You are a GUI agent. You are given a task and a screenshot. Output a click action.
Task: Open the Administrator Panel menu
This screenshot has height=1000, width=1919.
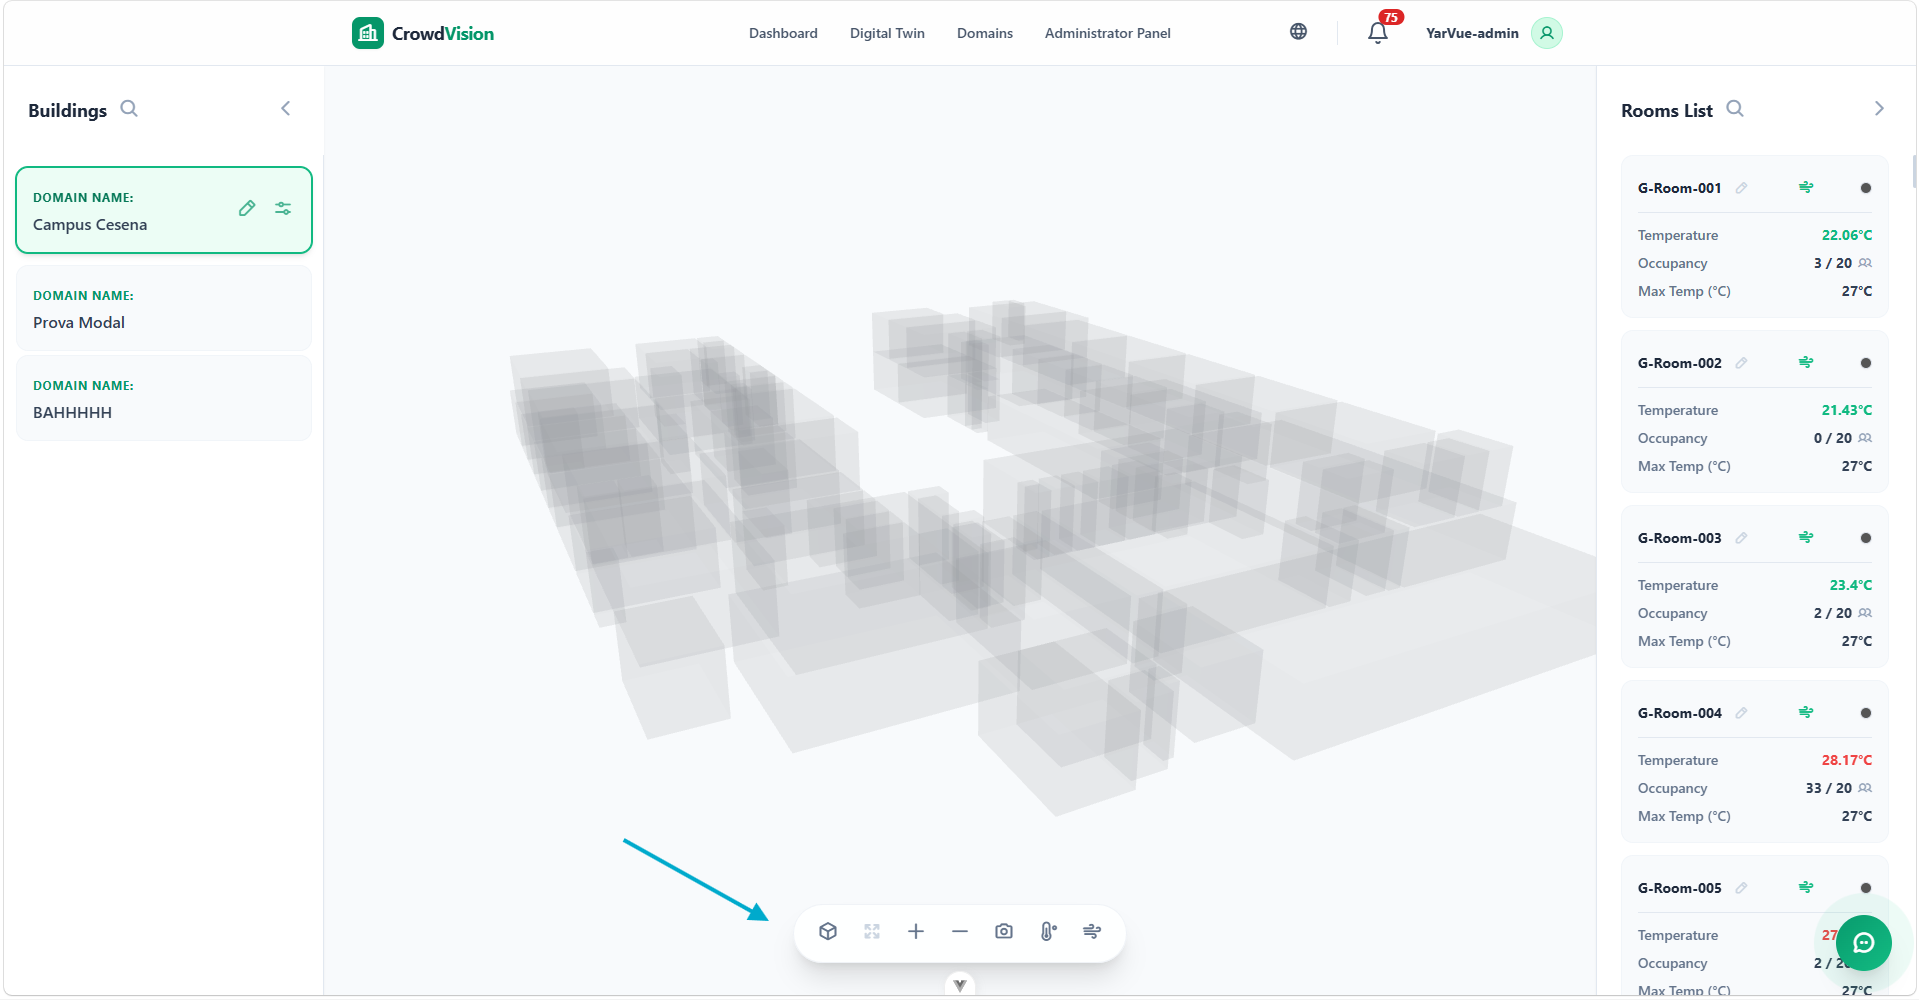tap(1108, 33)
